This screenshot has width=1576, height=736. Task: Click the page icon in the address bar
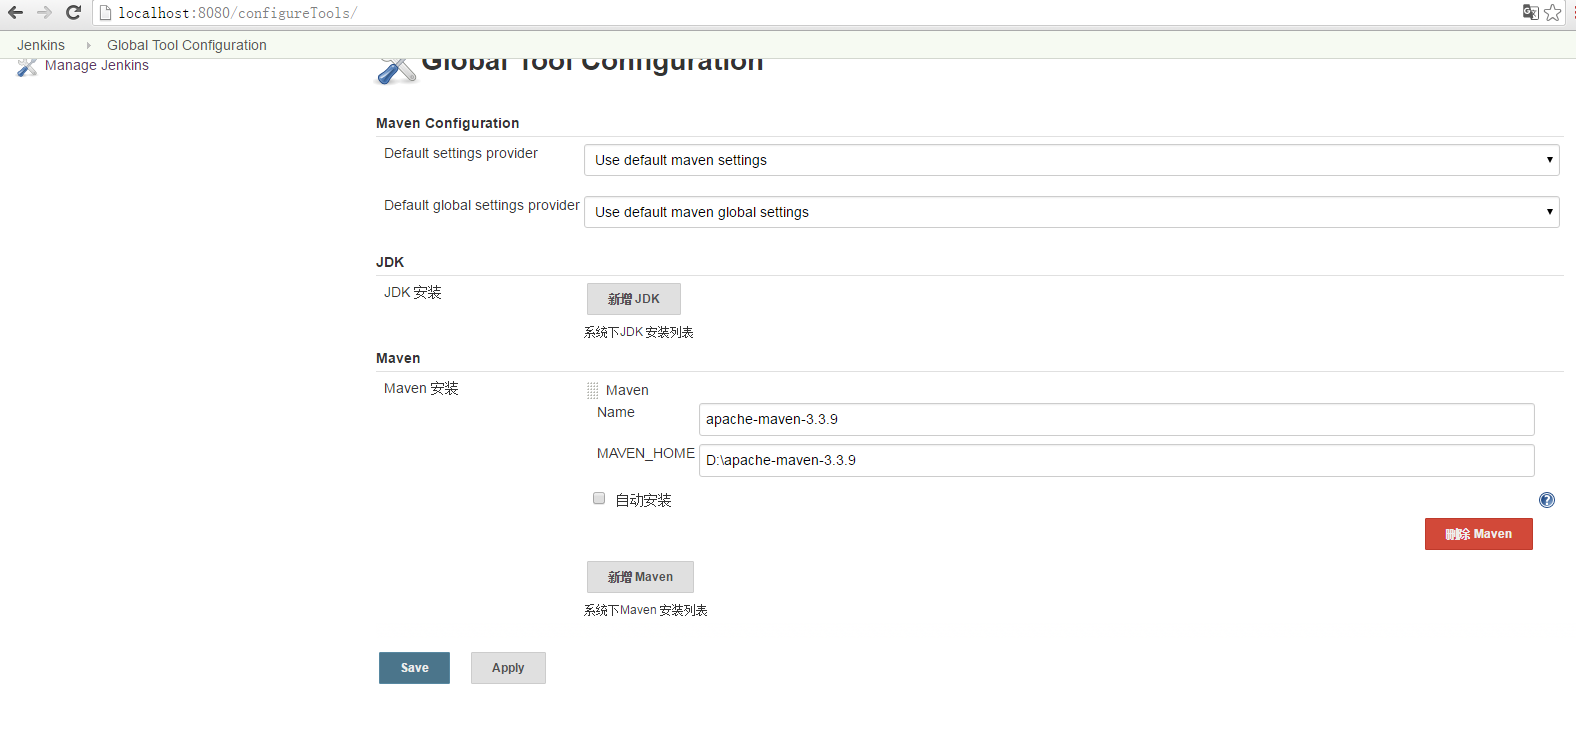coord(105,13)
